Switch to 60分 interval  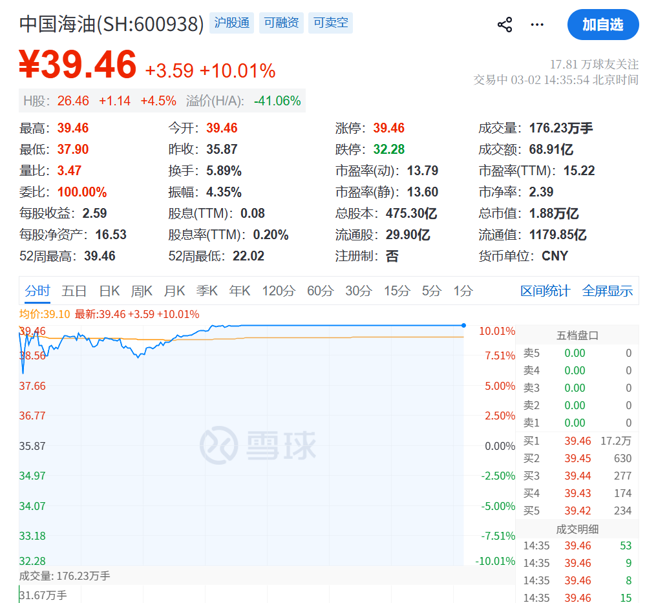tap(320, 291)
